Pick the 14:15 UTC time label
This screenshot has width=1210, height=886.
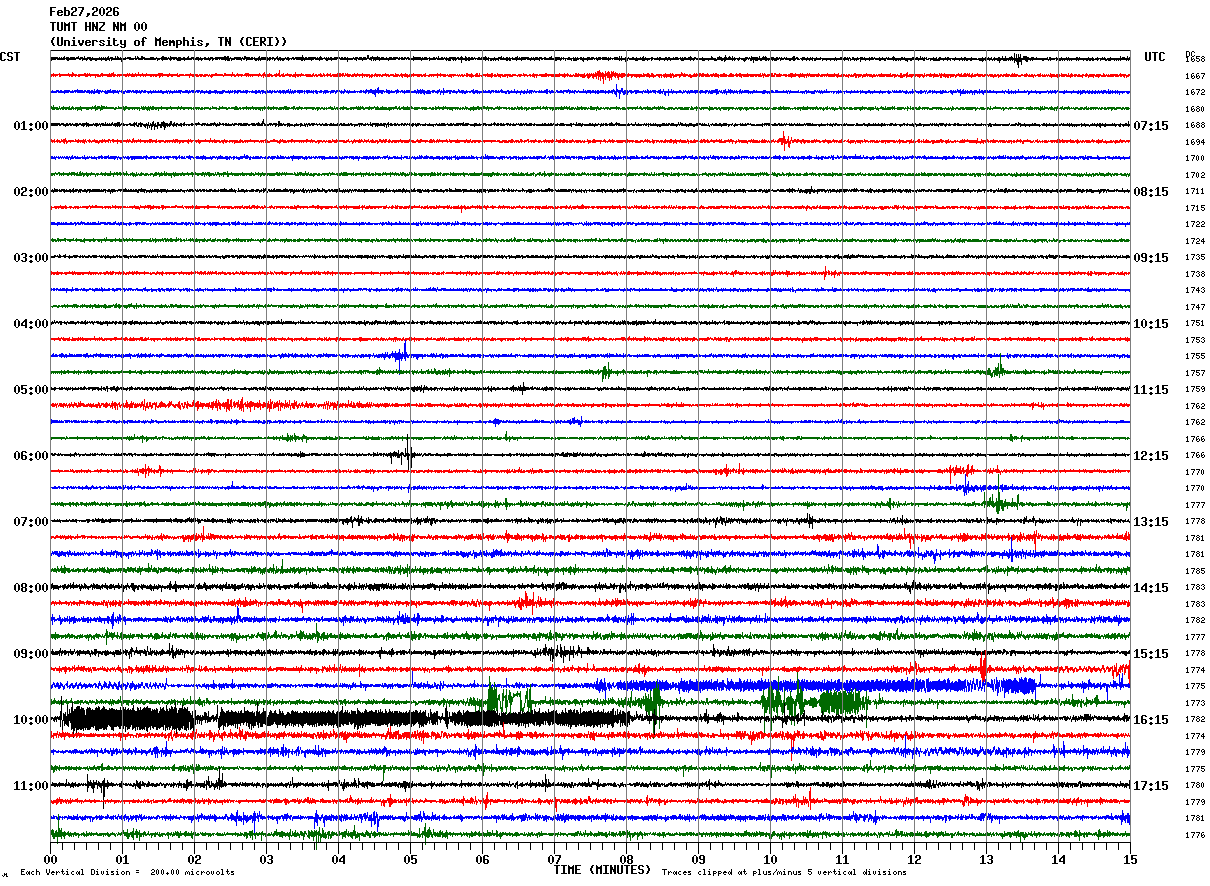(1151, 588)
